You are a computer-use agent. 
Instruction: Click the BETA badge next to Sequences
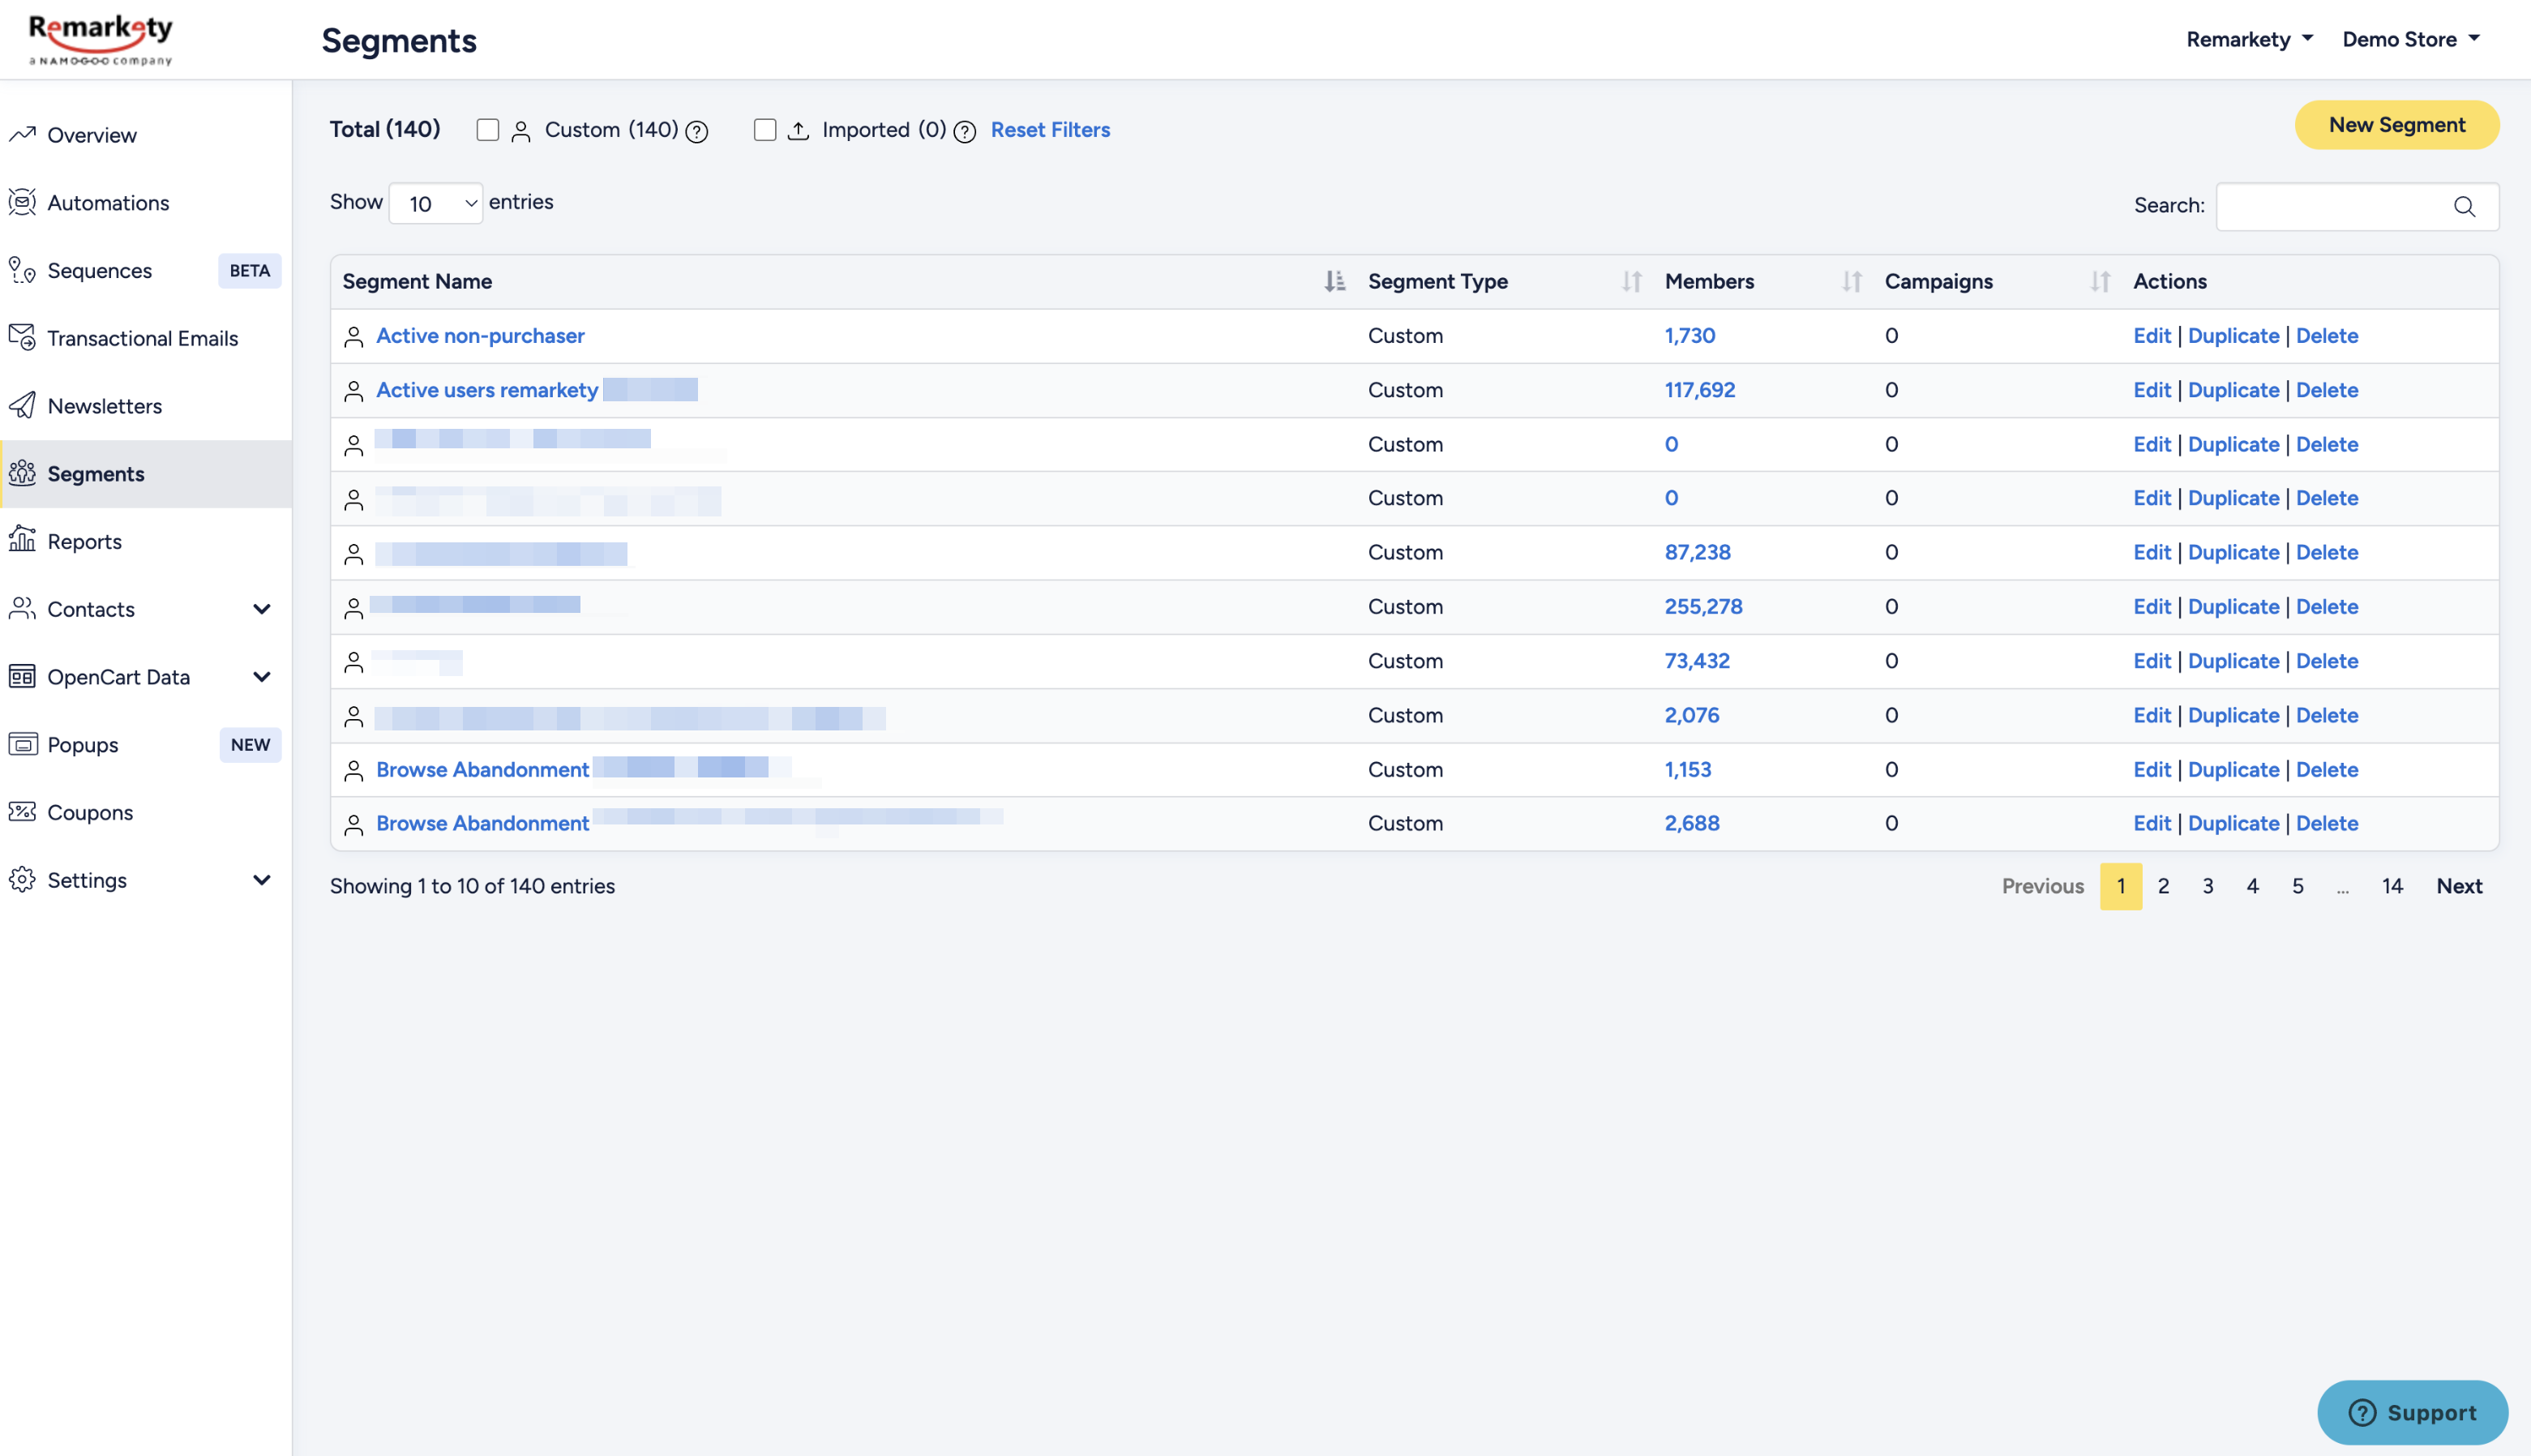[x=249, y=270]
